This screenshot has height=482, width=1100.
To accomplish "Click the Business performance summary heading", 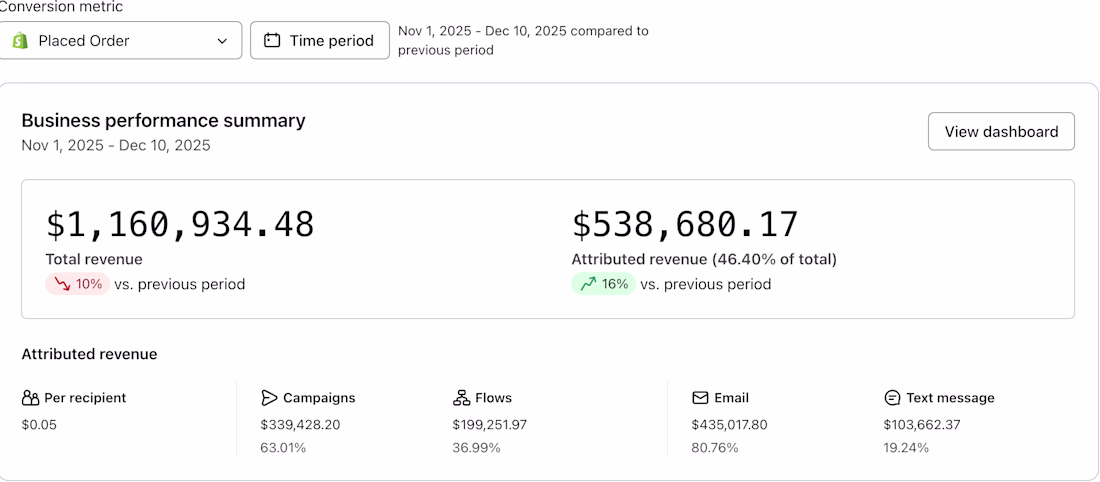I will pos(163,121).
